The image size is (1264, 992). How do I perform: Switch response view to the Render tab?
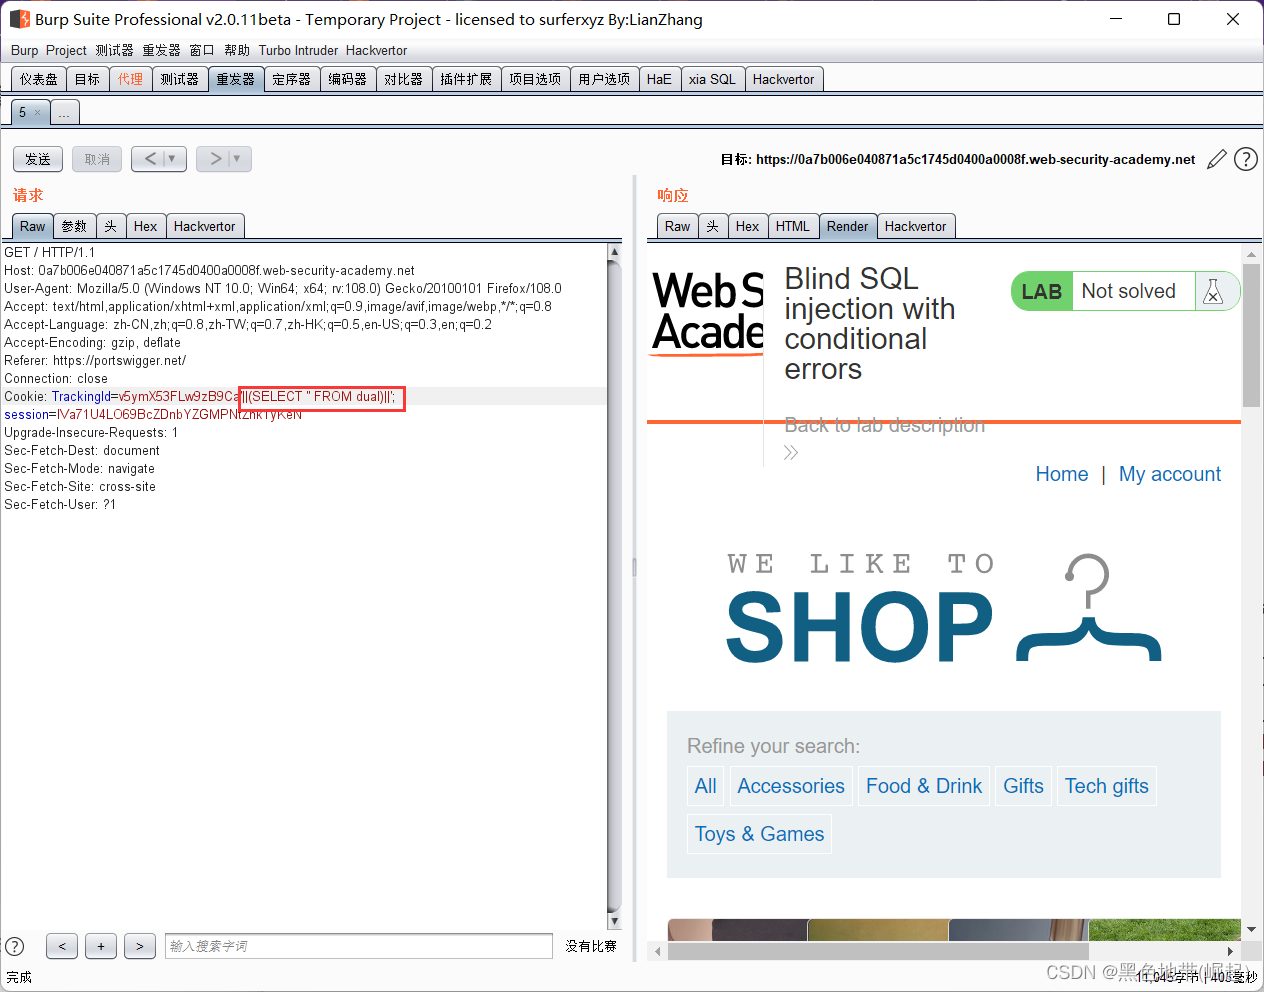tap(847, 226)
